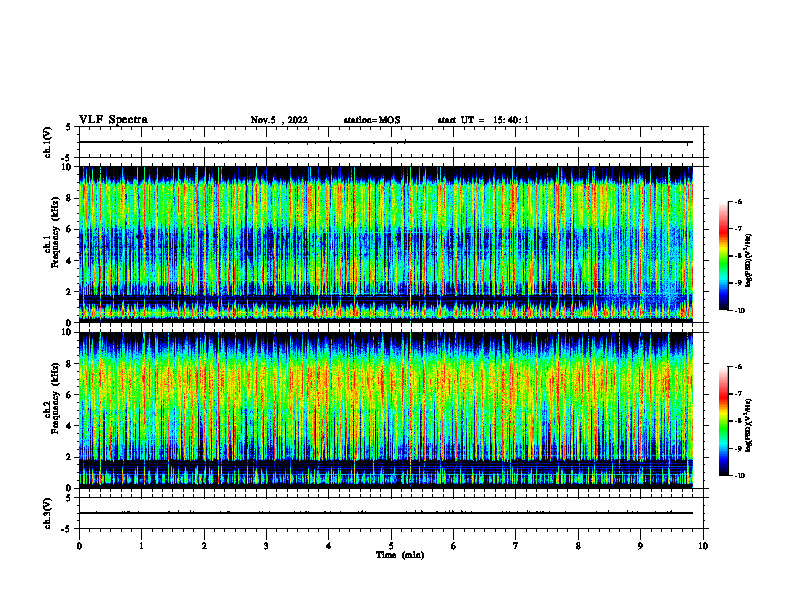The height and width of the screenshot is (612, 792).
Task: Click inside the ch.2 spectrogram panel
Action: pyautogui.click(x=386, y=410)
